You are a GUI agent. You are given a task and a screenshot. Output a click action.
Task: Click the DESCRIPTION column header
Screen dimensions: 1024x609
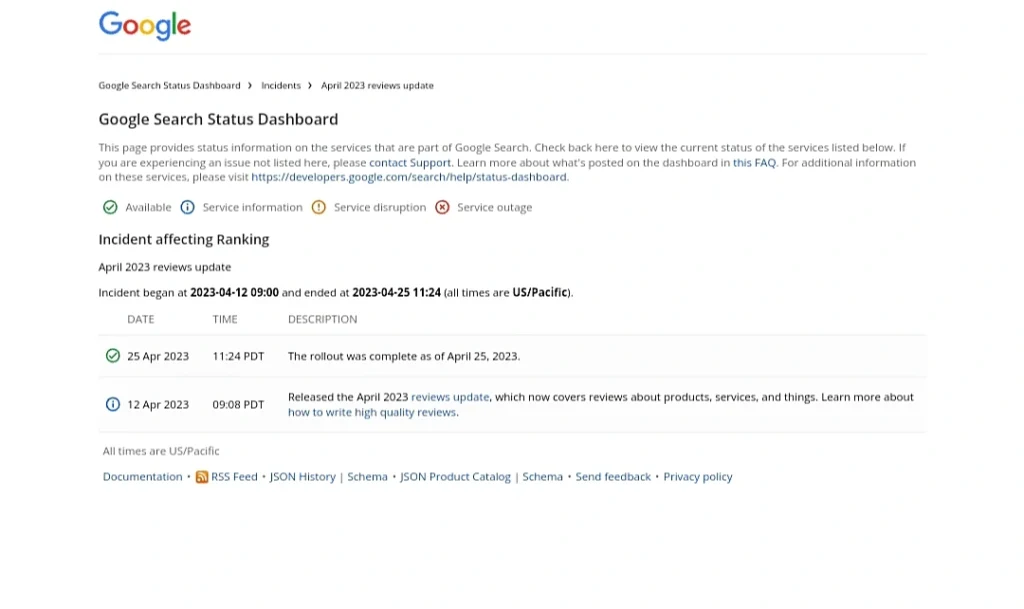323,319
